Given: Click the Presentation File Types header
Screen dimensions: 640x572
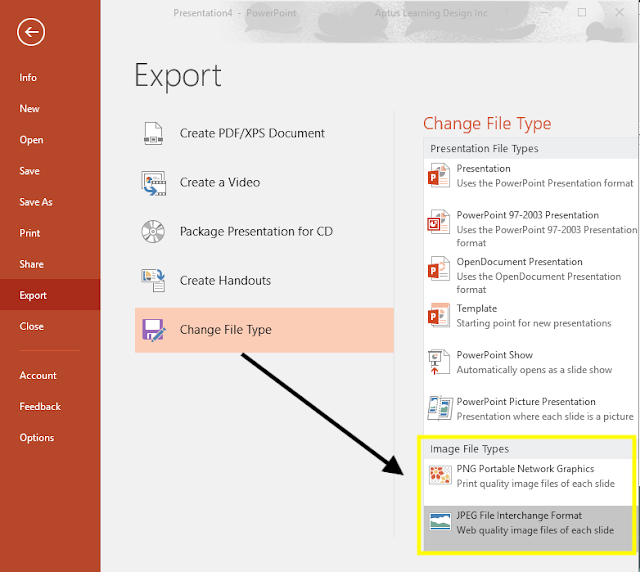Looking at the screenshot, I should pyautogui.click(x=484, y=148).
